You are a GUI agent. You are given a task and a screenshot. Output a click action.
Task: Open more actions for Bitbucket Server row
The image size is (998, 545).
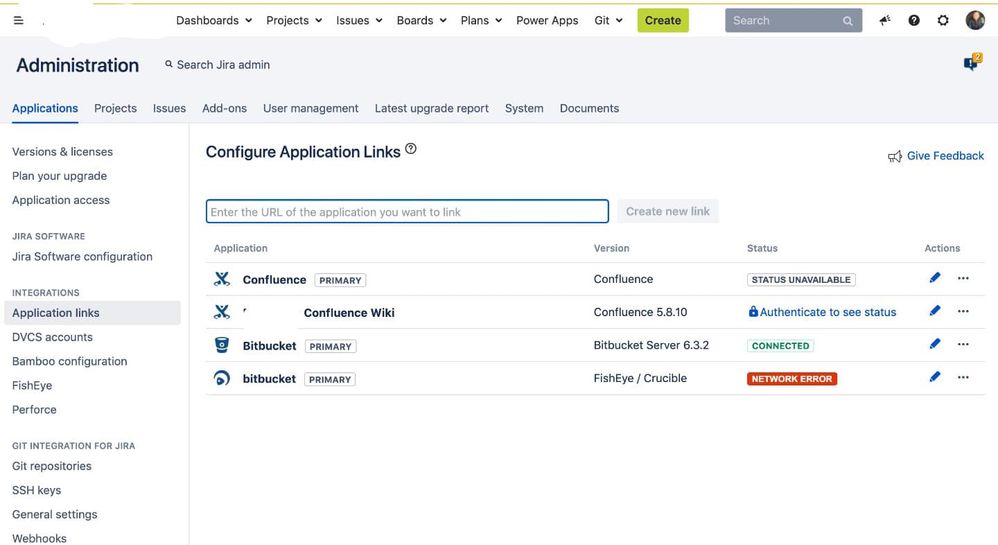point(963,344)
